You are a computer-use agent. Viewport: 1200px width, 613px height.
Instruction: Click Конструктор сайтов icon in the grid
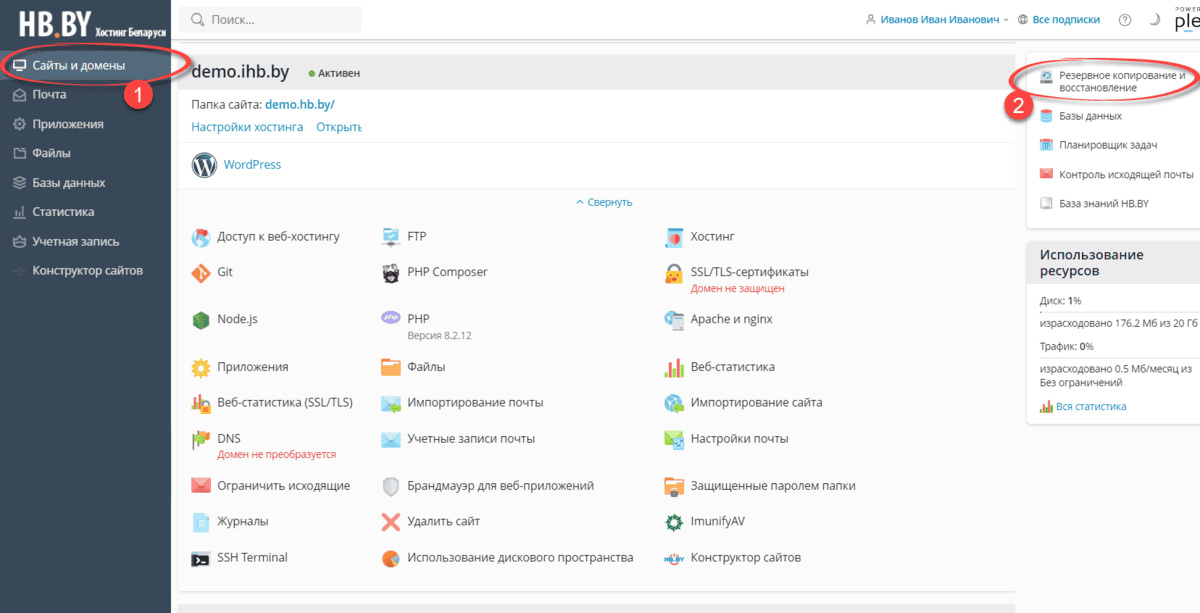coord(674,558)
